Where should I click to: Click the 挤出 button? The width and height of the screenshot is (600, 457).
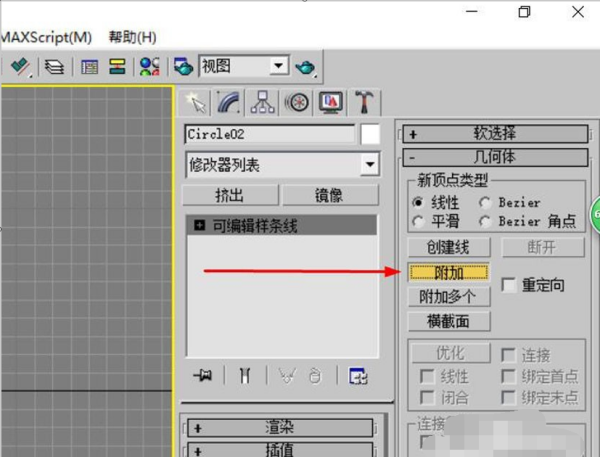(x=230, y=195)
